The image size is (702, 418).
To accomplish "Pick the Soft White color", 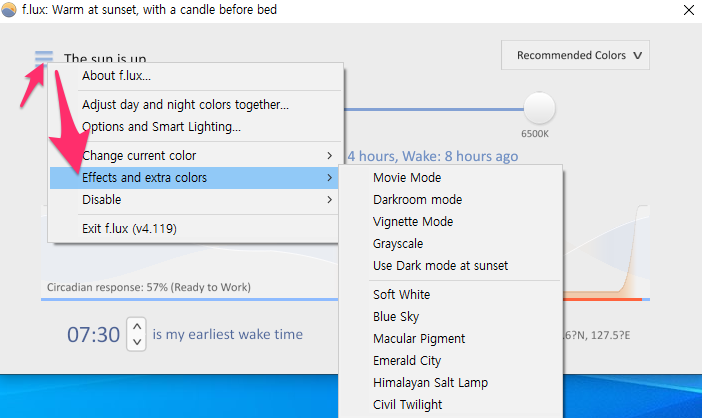I will [450, 294].
